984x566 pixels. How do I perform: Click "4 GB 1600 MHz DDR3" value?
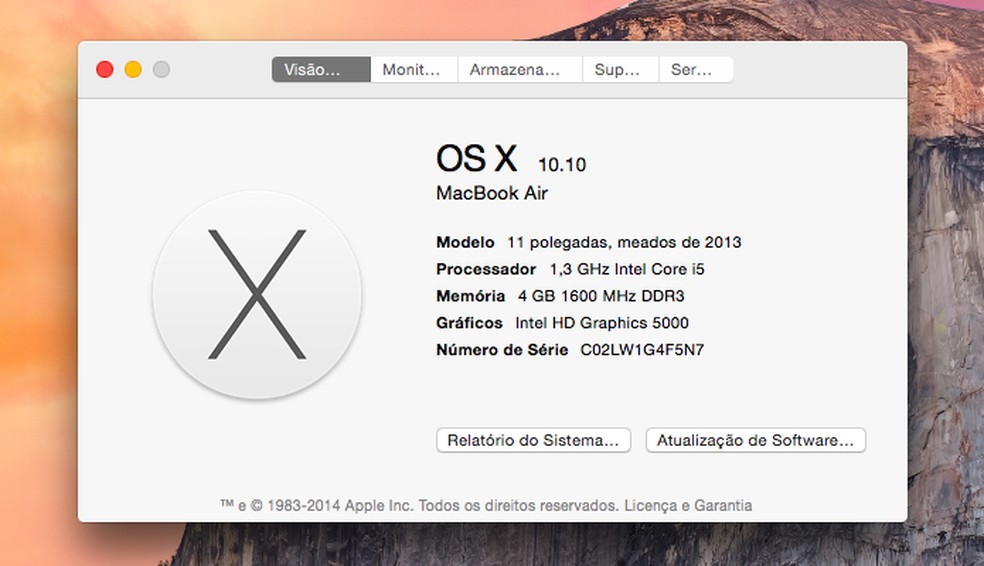tap(601, 296)
